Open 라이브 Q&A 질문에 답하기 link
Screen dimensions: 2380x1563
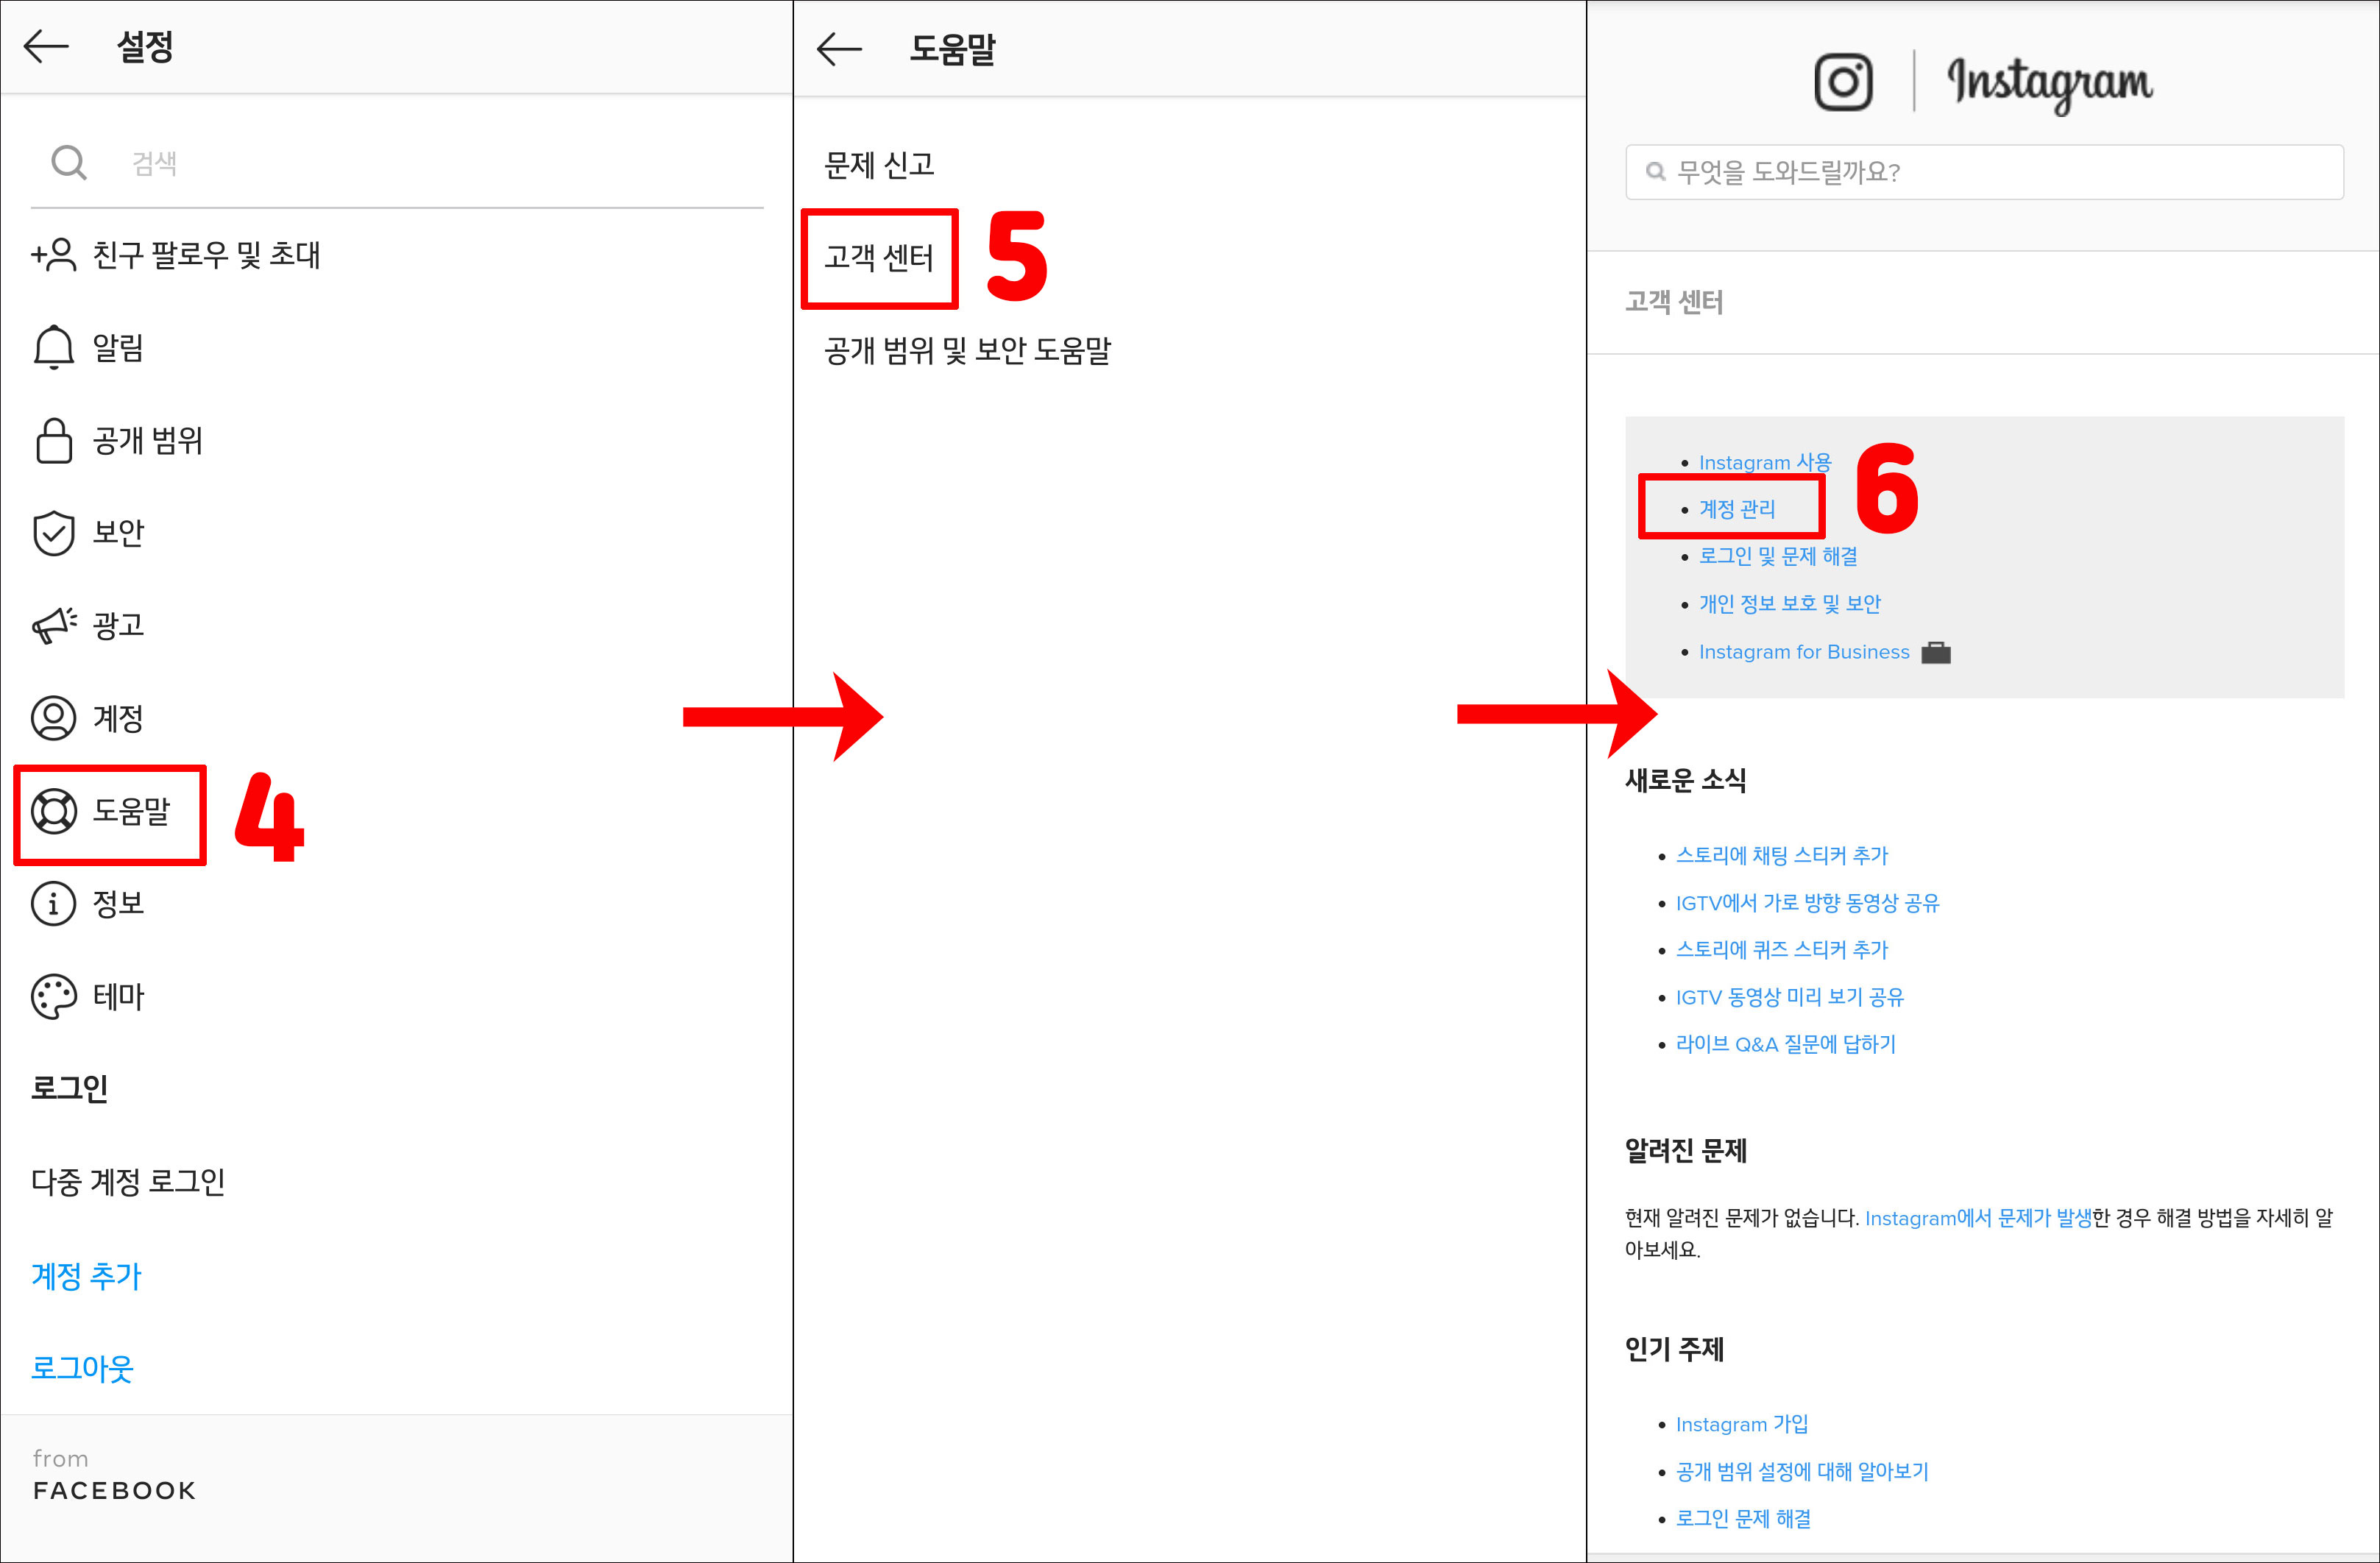(x=1786, y=1044)
